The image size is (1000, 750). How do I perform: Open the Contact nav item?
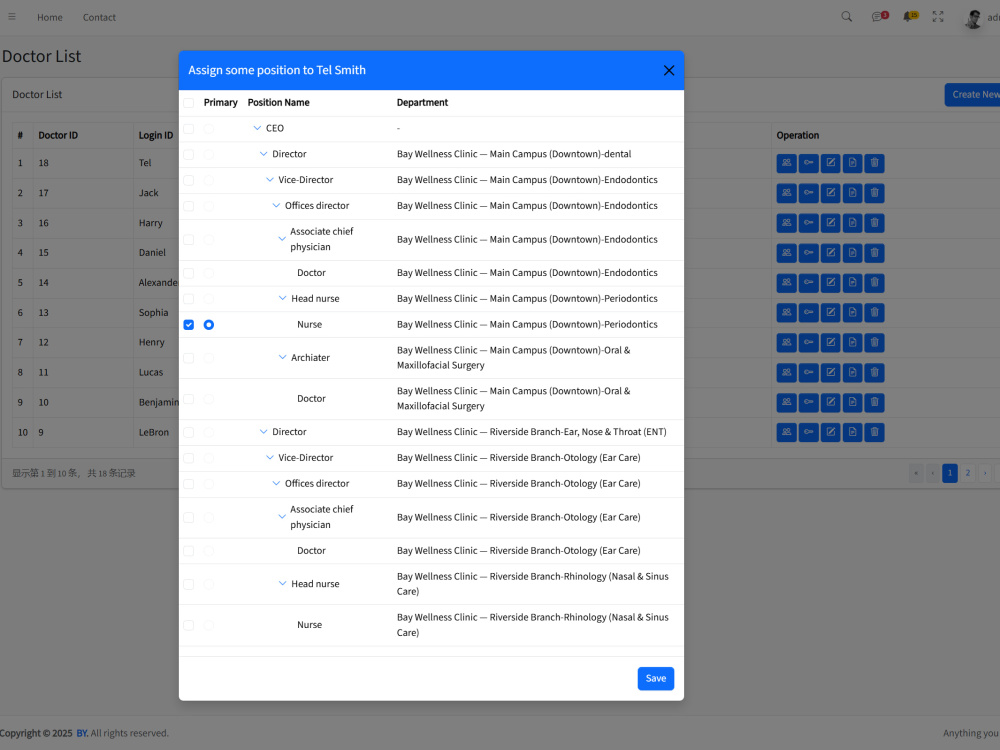99,17
